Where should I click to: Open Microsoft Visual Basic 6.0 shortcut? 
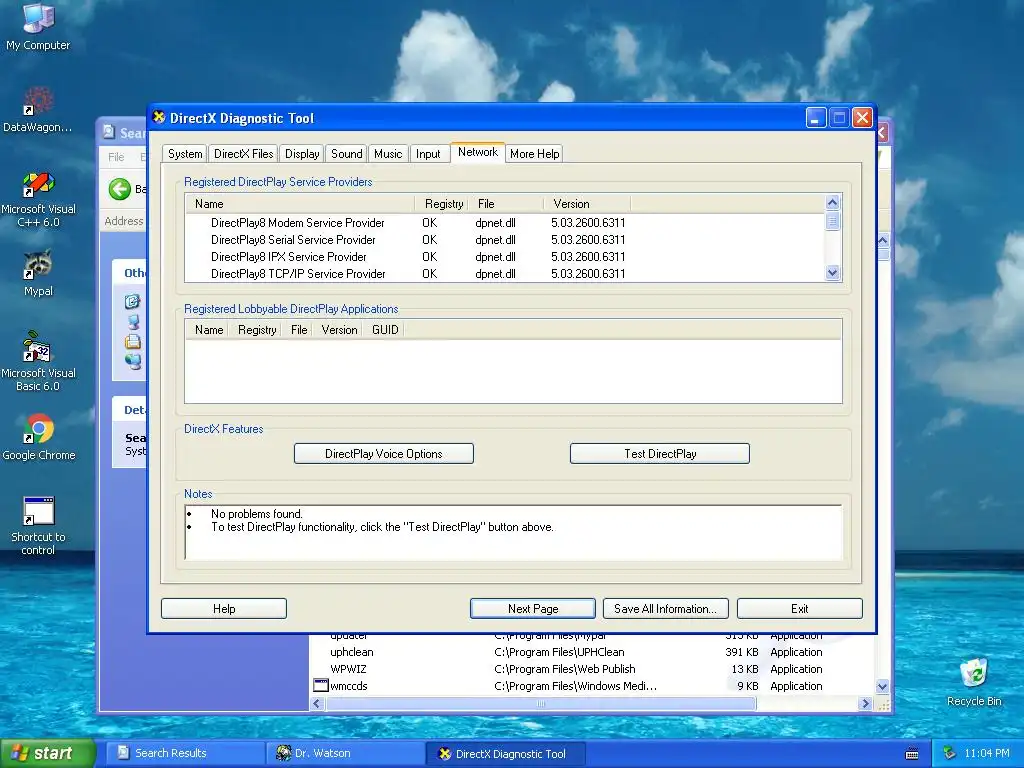click(38, 360)
